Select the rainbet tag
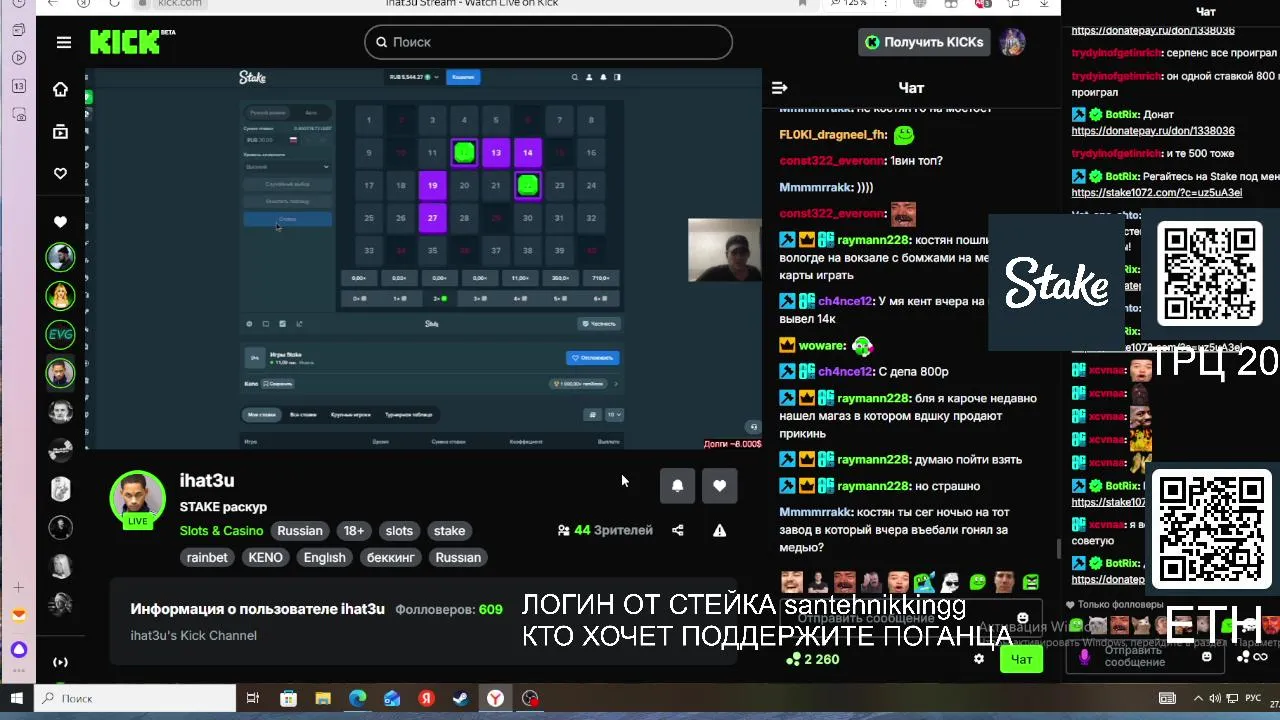The width and height of the screenshot is (1280, 720). pos(207,557)
